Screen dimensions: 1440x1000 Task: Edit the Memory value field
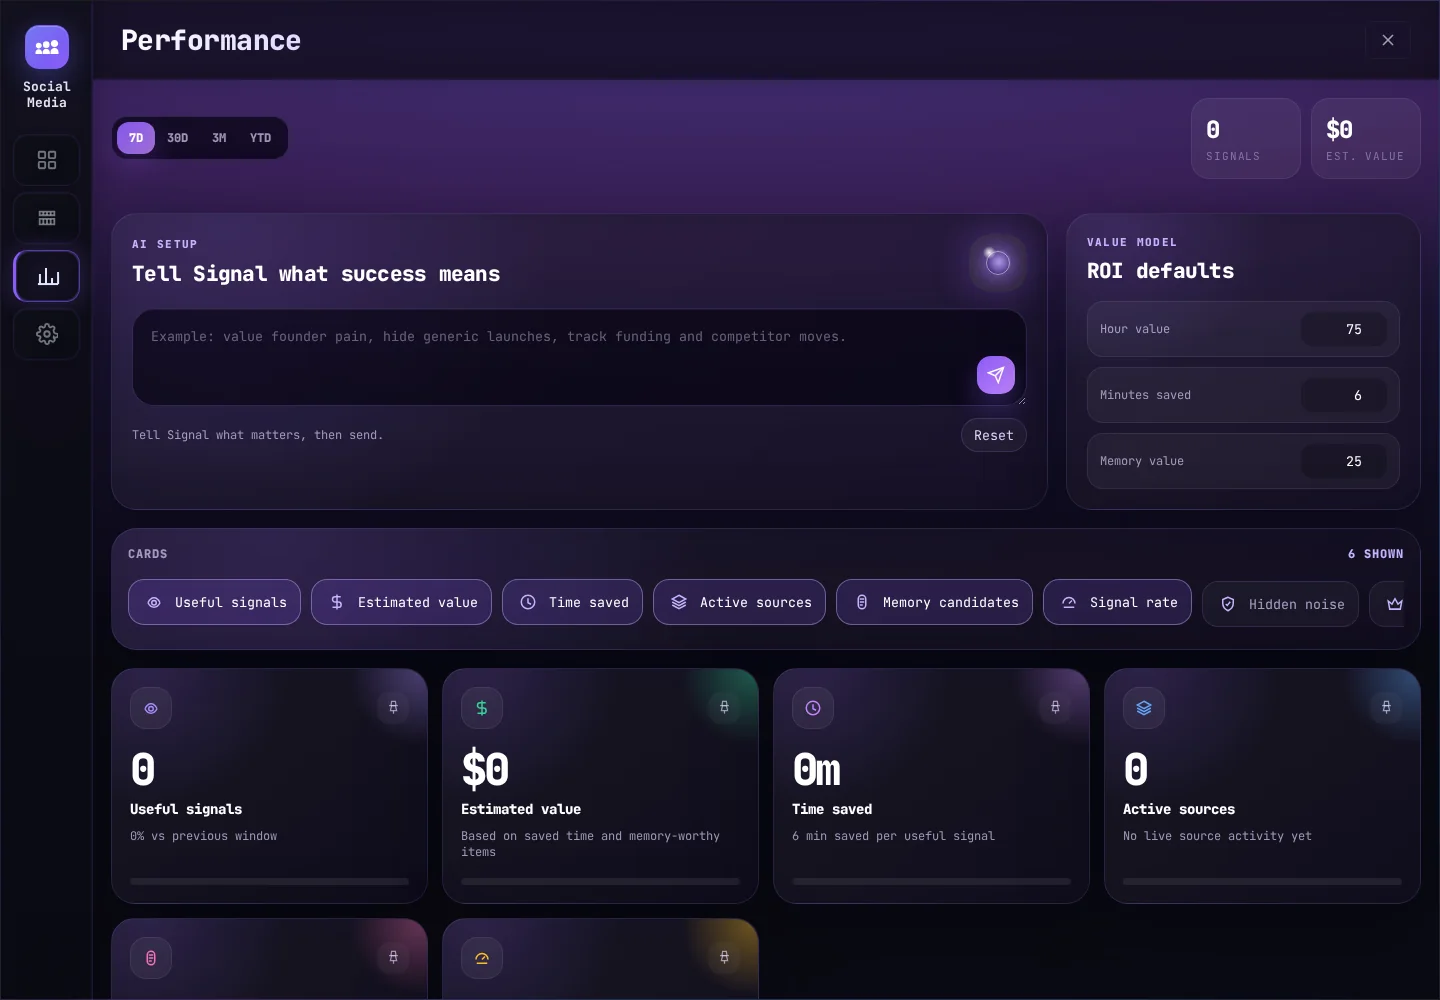pos(1344,461)
